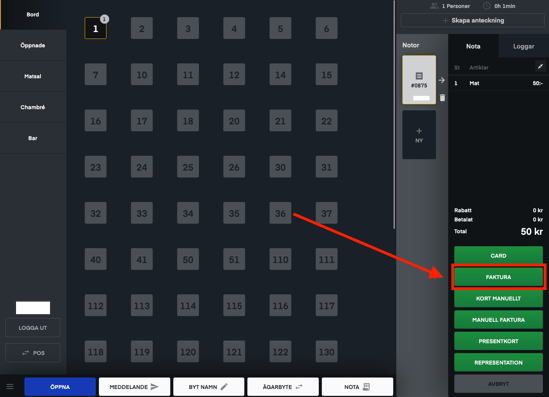Click the arrow icon next to note #0875
The height and width of the screenshot is (397, 549).
tap(442, 80)
